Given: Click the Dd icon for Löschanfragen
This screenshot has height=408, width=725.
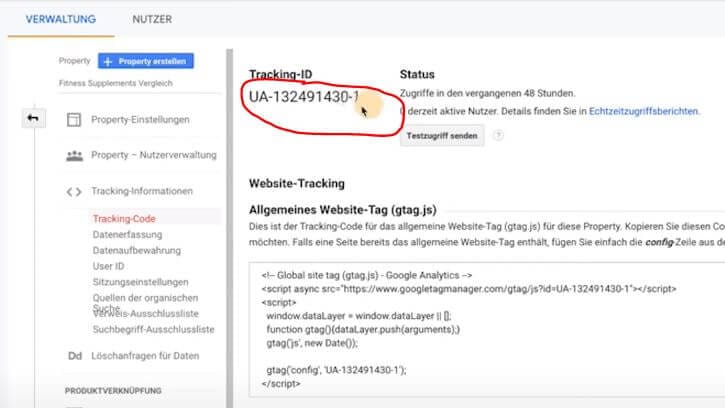Looking at the screenshot, I should click(x=73, y=355).
